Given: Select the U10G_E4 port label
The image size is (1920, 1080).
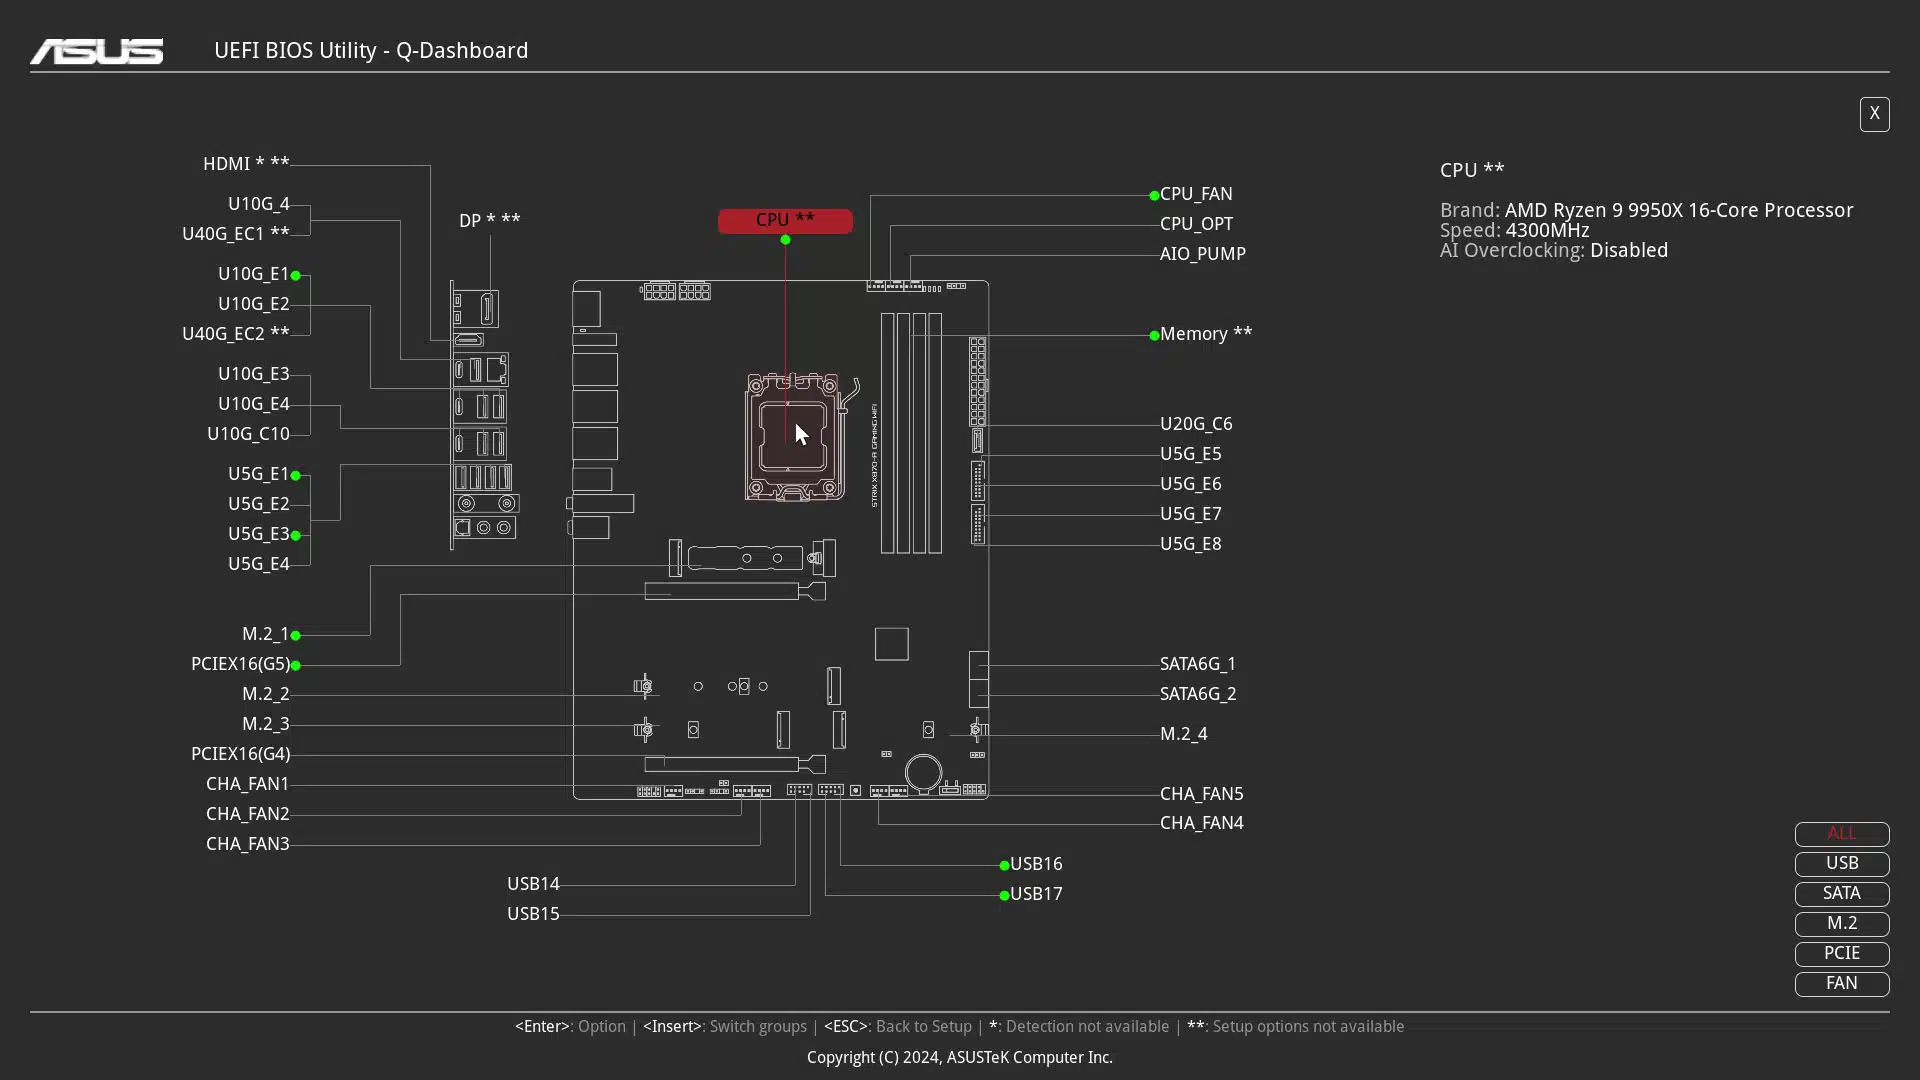Looking at the screenshot, I should point(254,404).
